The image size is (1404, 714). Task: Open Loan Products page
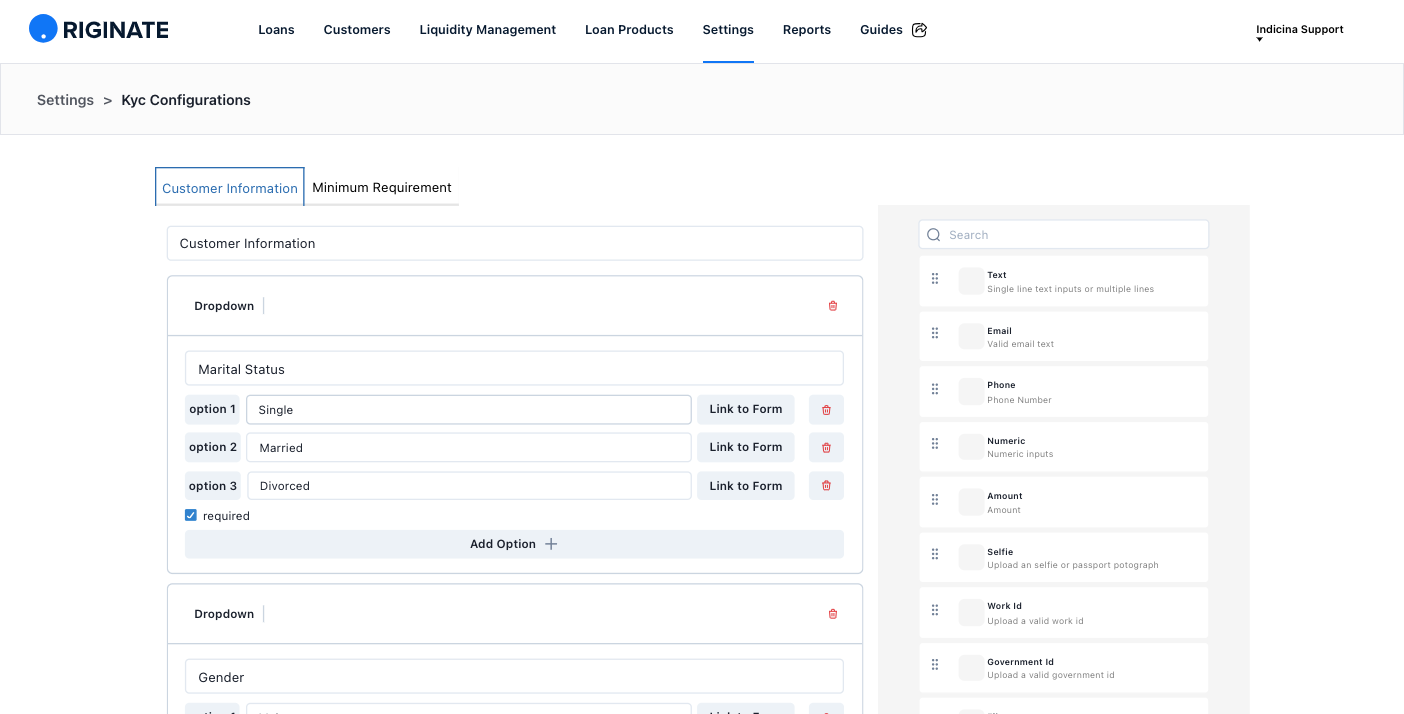629,30
